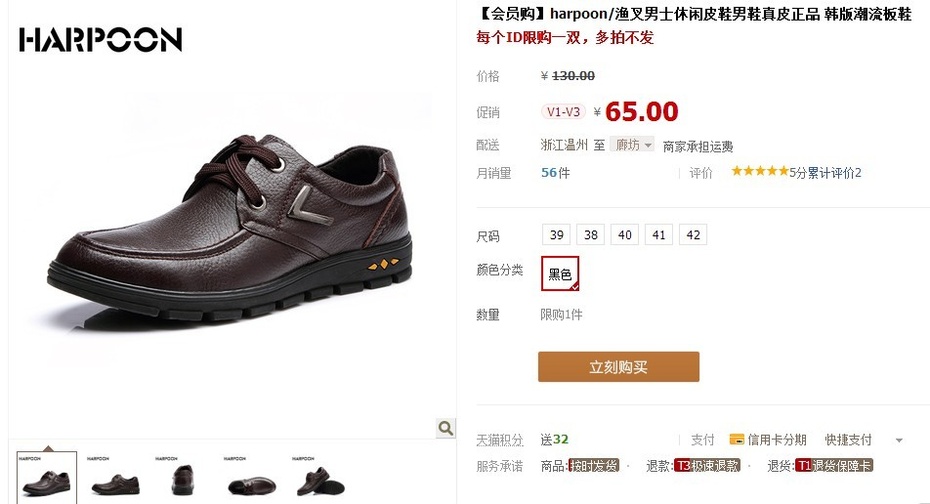
Task: Click the magnifier zoom icon under shoe image
Action: (445, 428)
